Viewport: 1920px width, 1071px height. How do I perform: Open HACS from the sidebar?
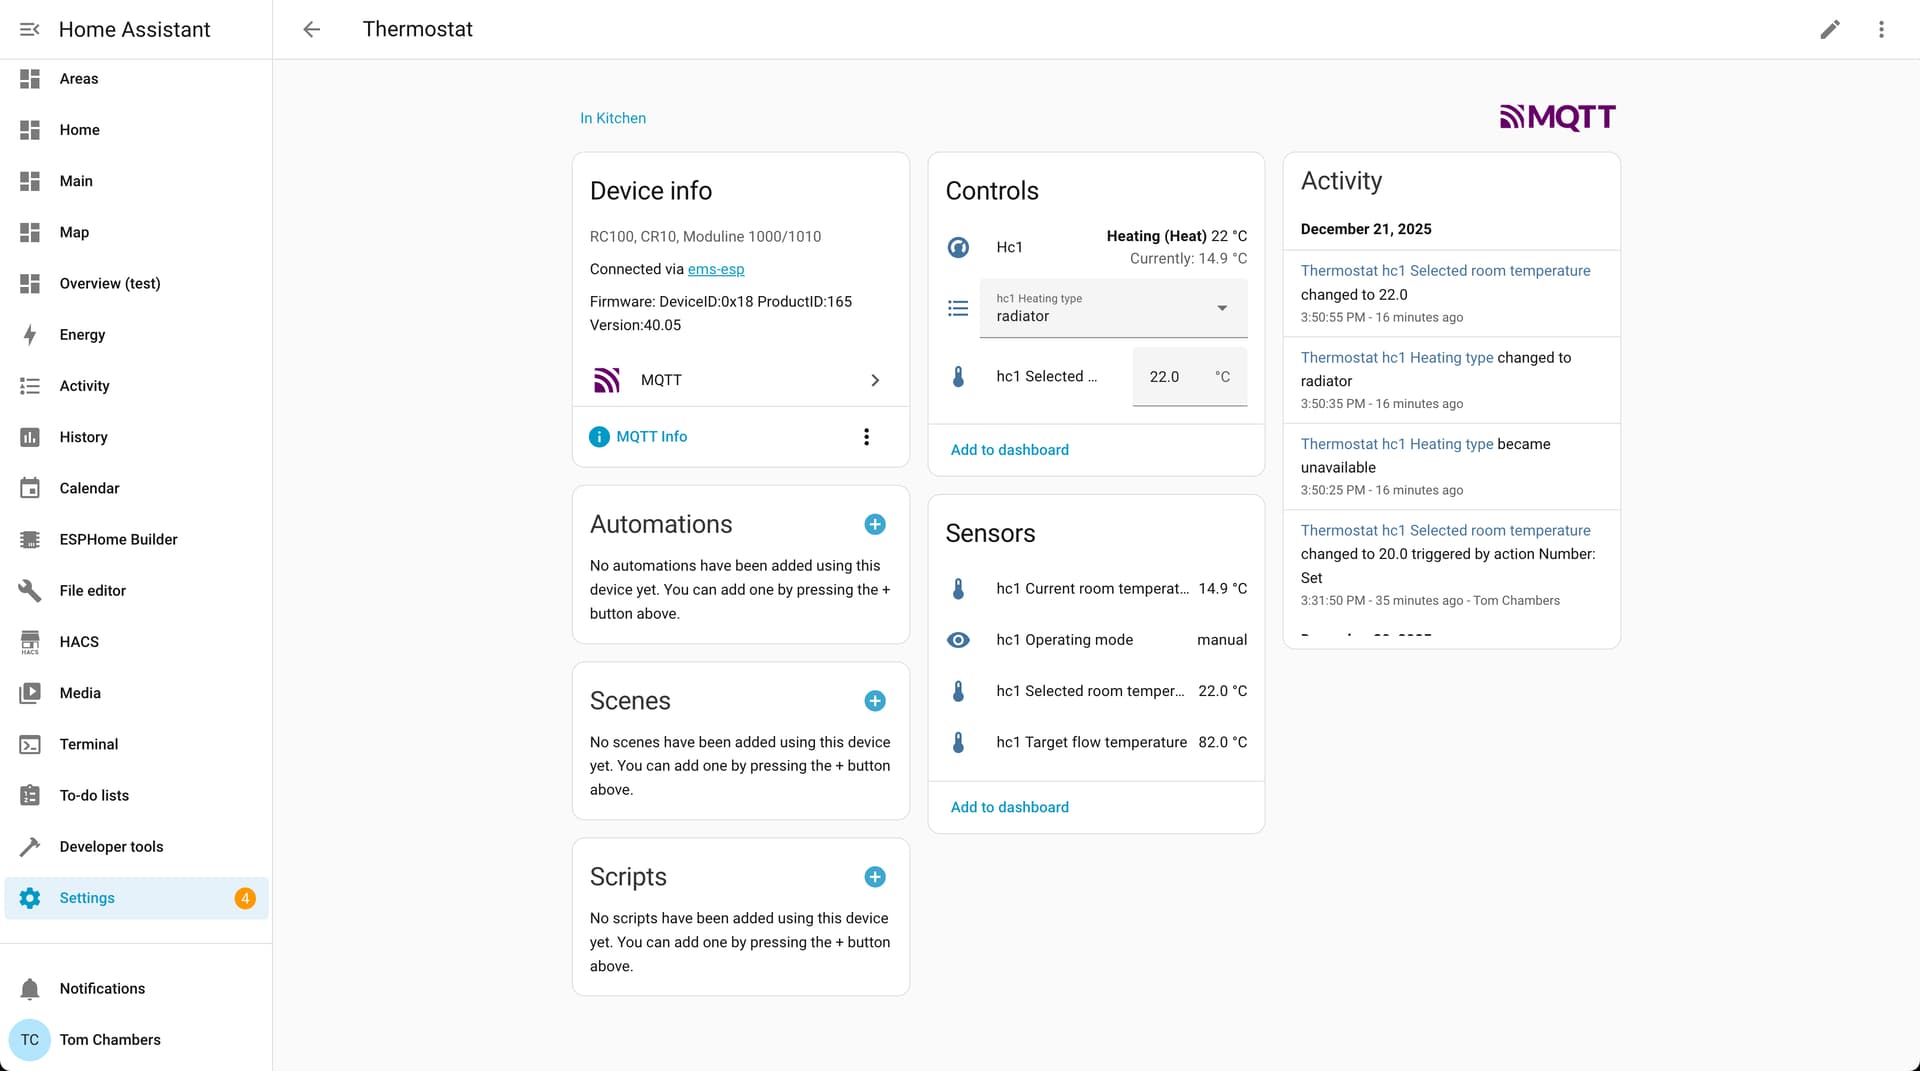click(x=79, y=642)
